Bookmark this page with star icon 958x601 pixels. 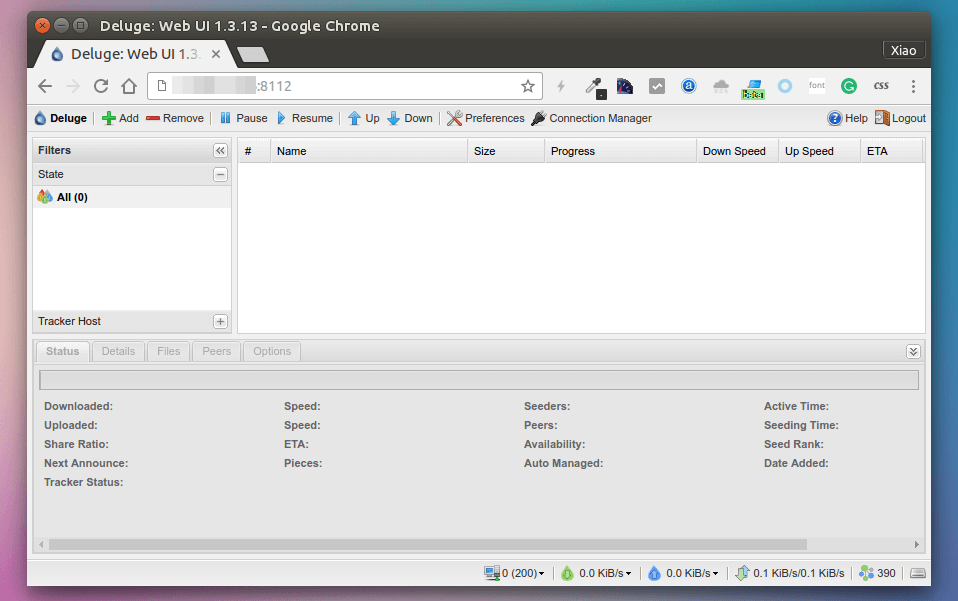pos(528,86)
